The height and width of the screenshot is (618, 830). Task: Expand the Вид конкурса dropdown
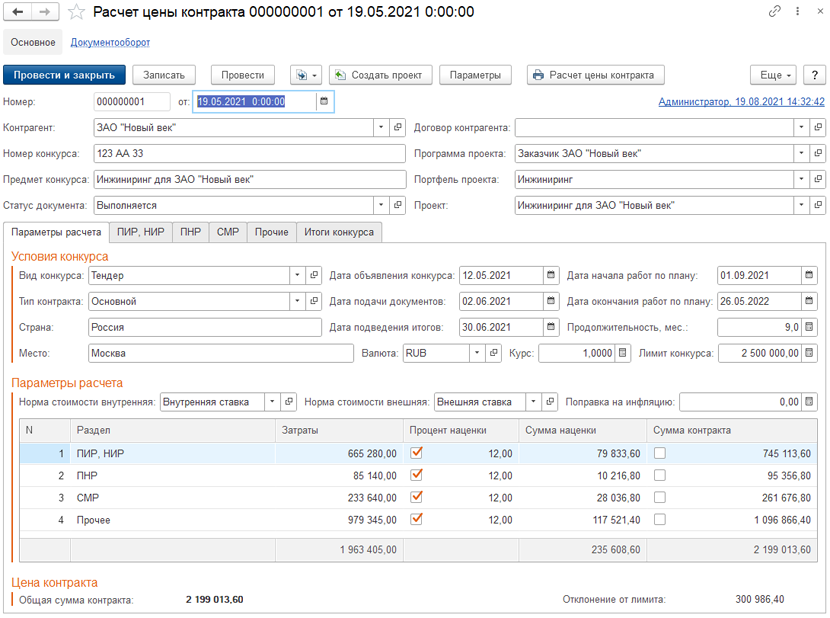point(297,275)
